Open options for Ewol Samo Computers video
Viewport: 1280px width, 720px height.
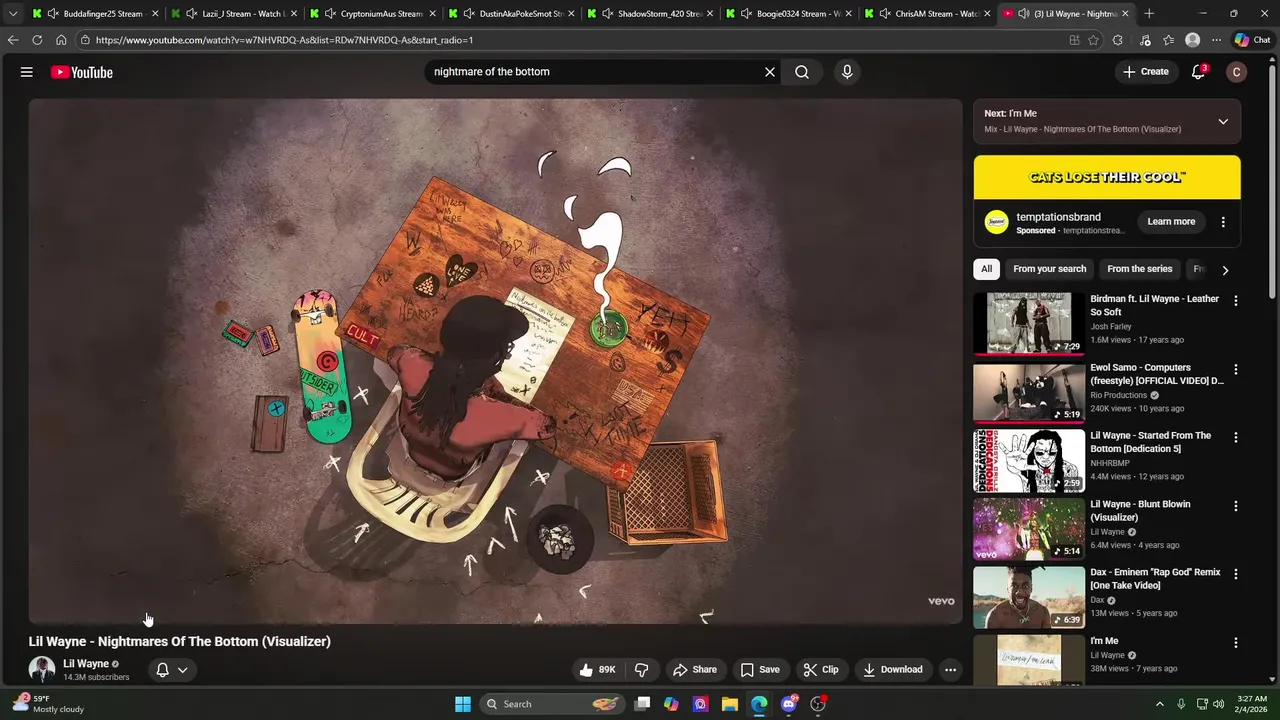click(x=1236, y=370)
